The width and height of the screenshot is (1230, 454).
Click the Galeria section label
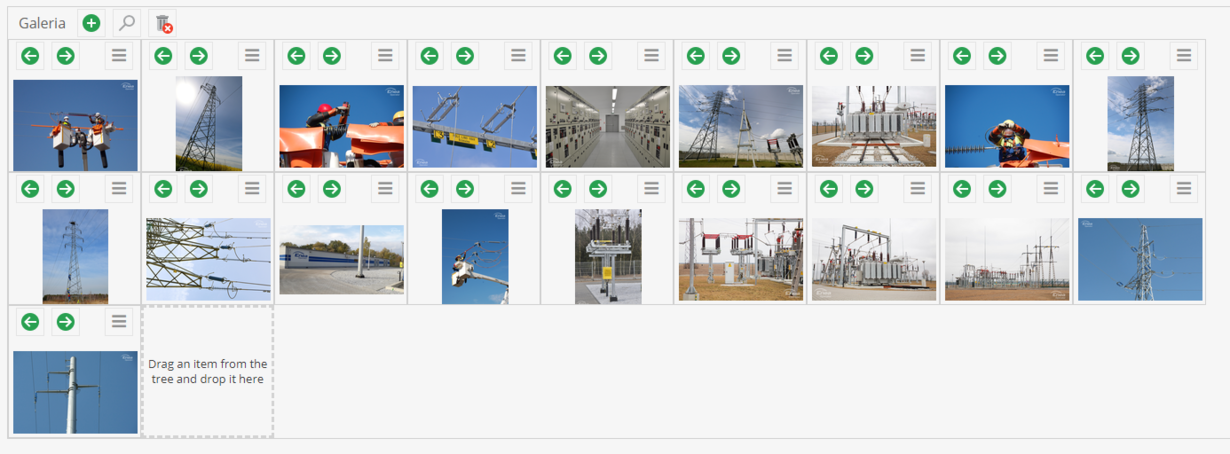(x=42, y=23)
